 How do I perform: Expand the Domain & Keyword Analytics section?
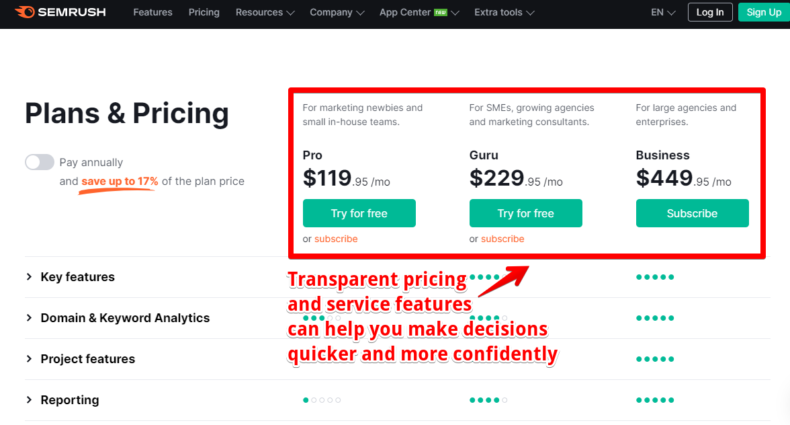click(125, 318)
